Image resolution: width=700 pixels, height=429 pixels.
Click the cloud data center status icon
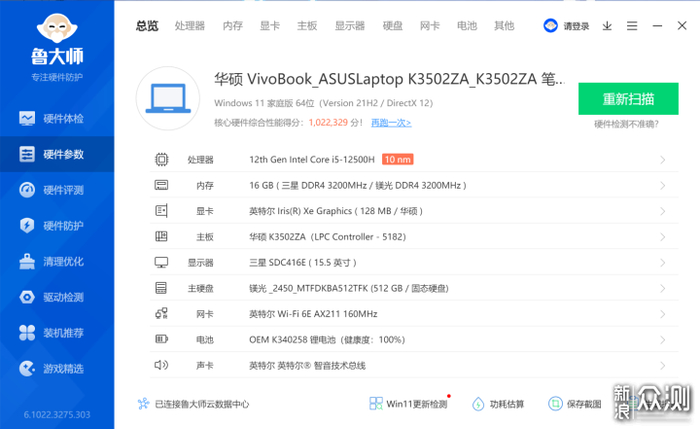tap(143, 404)
